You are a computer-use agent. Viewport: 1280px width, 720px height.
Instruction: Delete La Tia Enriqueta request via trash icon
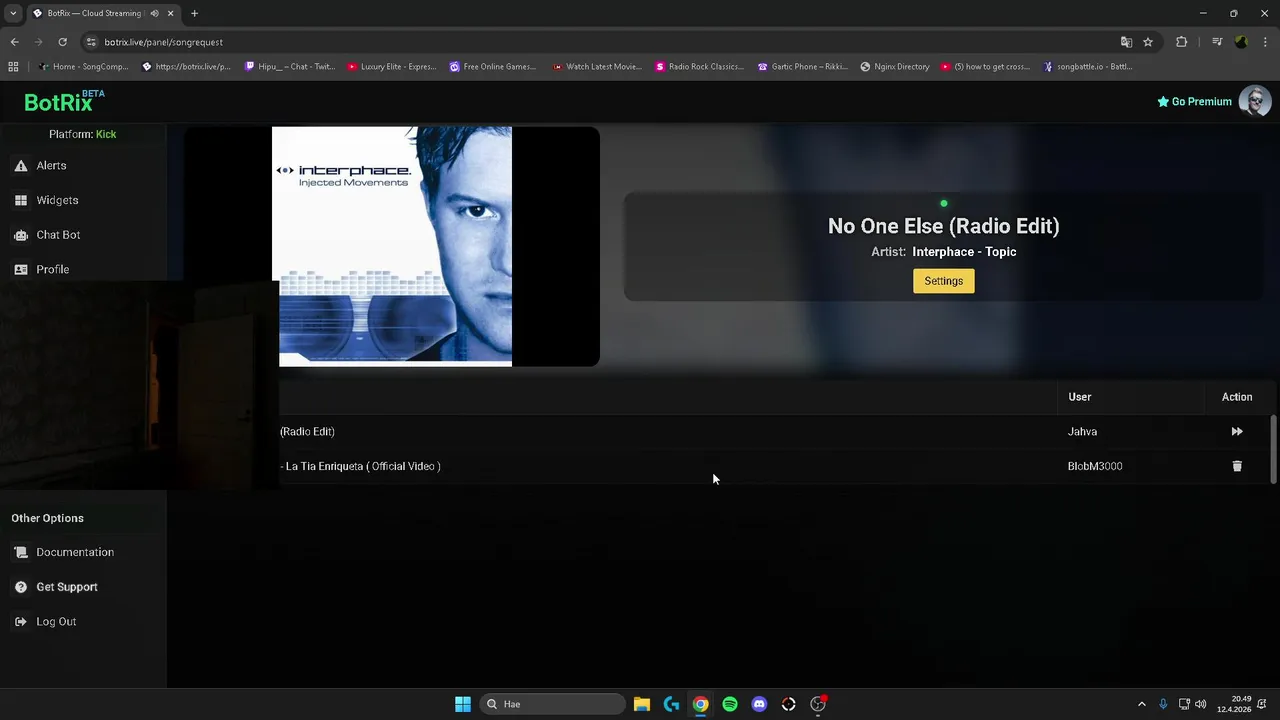pos(1237,466)
